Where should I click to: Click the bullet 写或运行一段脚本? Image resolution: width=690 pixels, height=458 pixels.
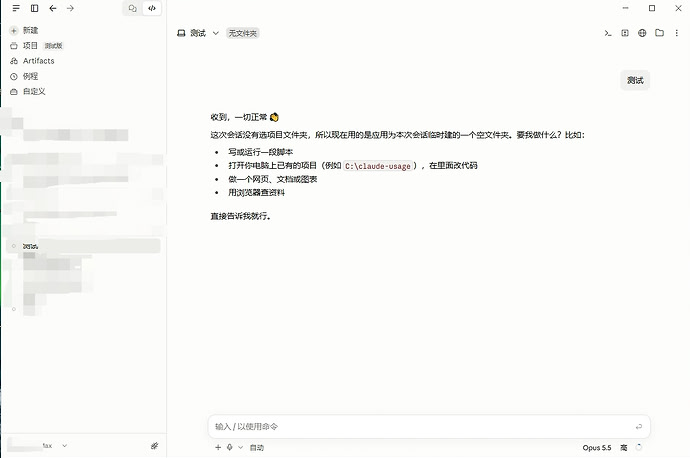click(x=260, y=152)
